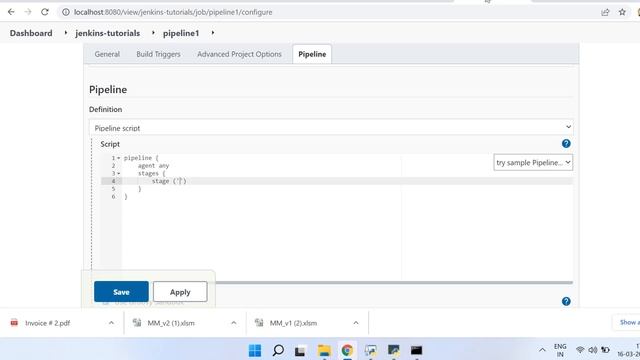The width and height of the screenshot is (640, 360).
Task: Open Wi-Fi network tray icon
Action: point(580,350)
